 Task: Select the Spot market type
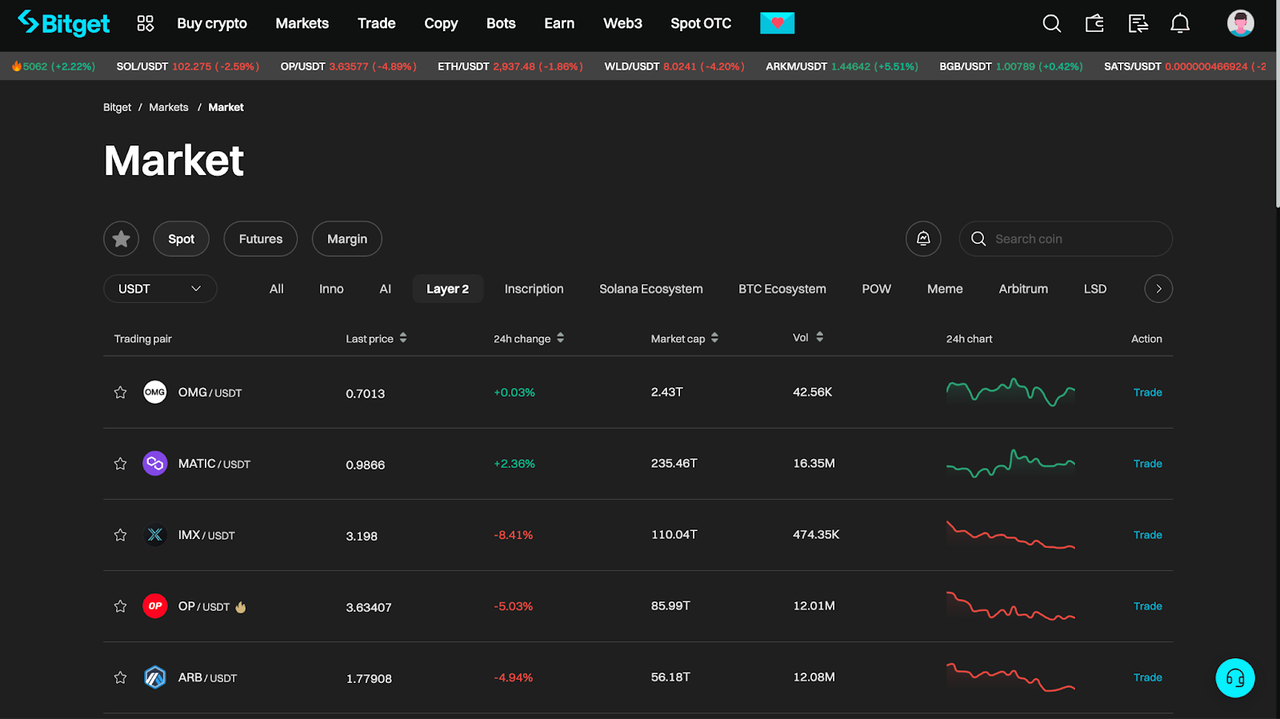tap(181, 239)
